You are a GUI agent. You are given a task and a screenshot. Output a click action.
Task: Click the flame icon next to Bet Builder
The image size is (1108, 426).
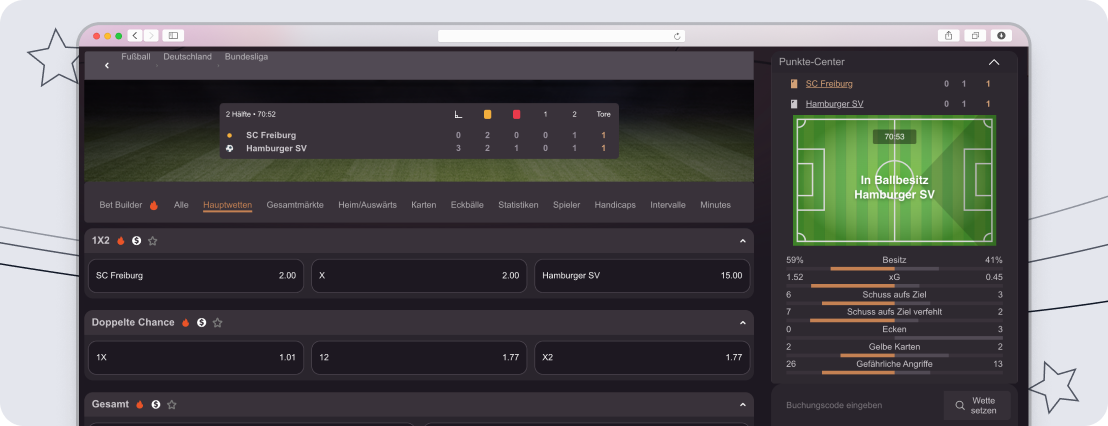tap(154, 205)
